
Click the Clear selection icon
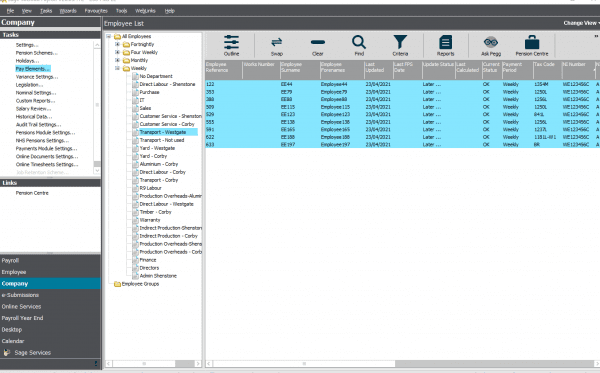(x=318, y=42)
